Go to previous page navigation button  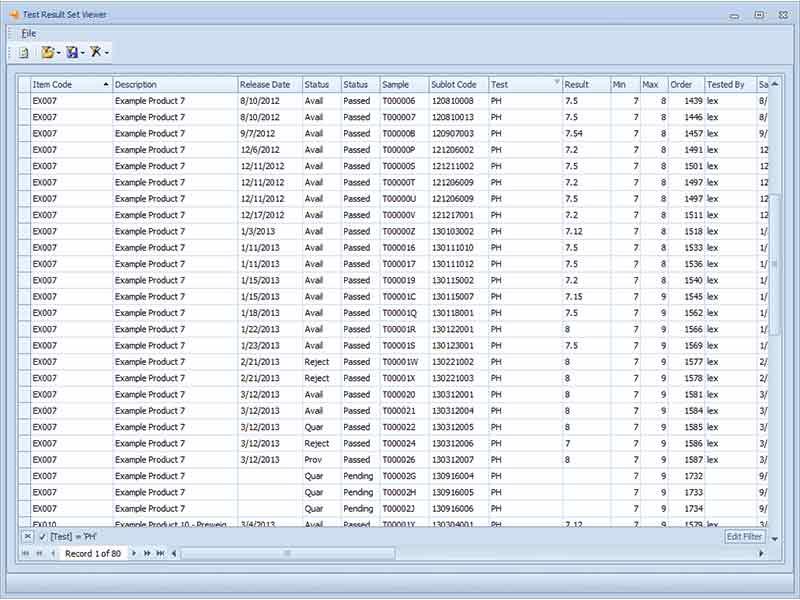click(x=39, y=554)
